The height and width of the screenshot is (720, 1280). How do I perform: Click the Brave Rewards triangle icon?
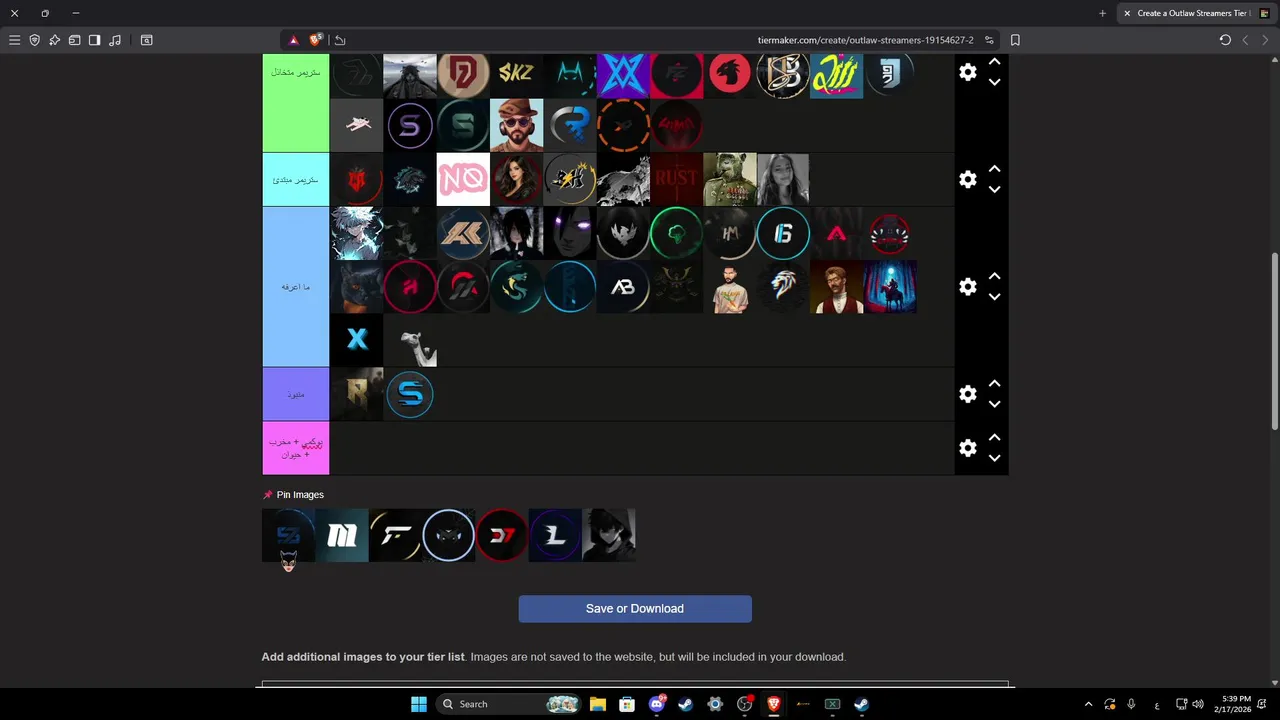(x=293, y=40)
